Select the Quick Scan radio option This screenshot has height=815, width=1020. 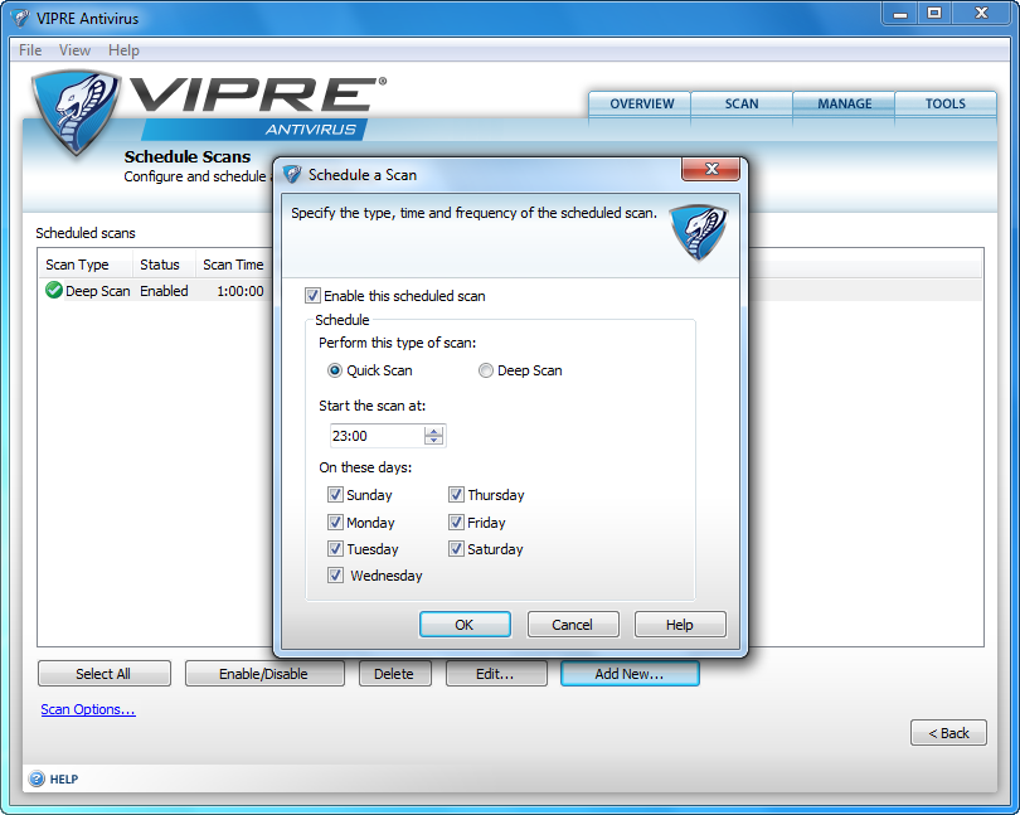click(334, 370)
